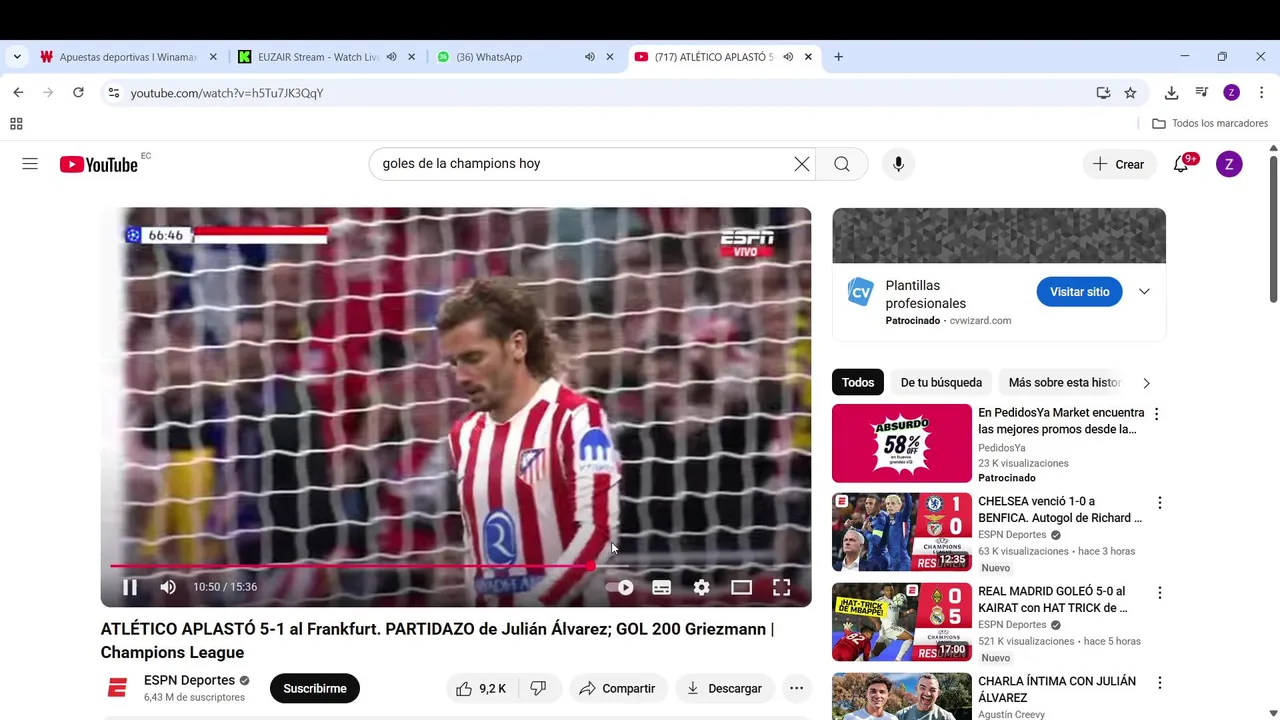The height and width of the screenshot is (720, 1280).
Task: Download the video with Descargar
Action: (724, 688)
